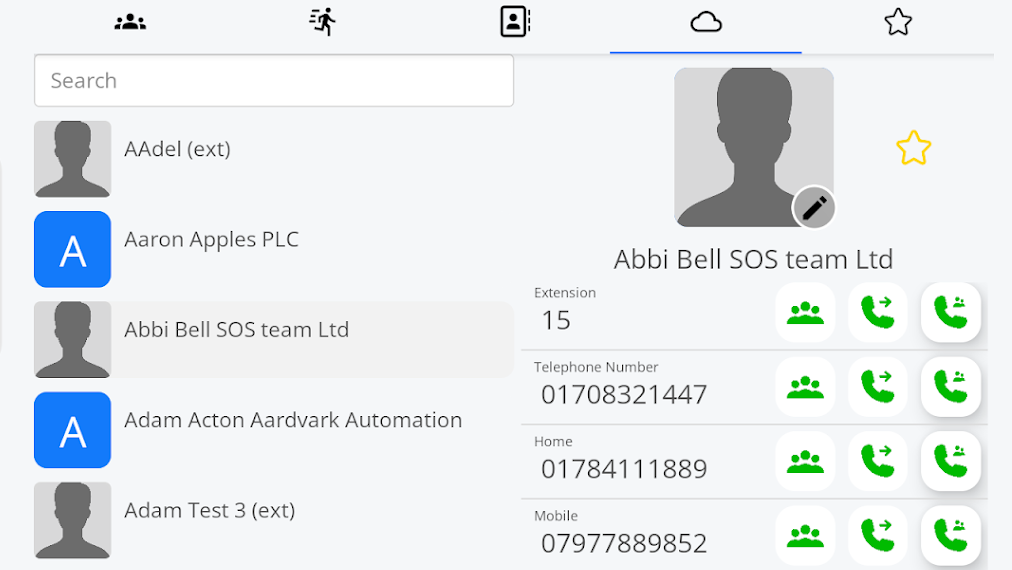The width and height of the screenshot is (1012, 570).
Task: Open the favourites star tab
Action: [x=898, y=22]
